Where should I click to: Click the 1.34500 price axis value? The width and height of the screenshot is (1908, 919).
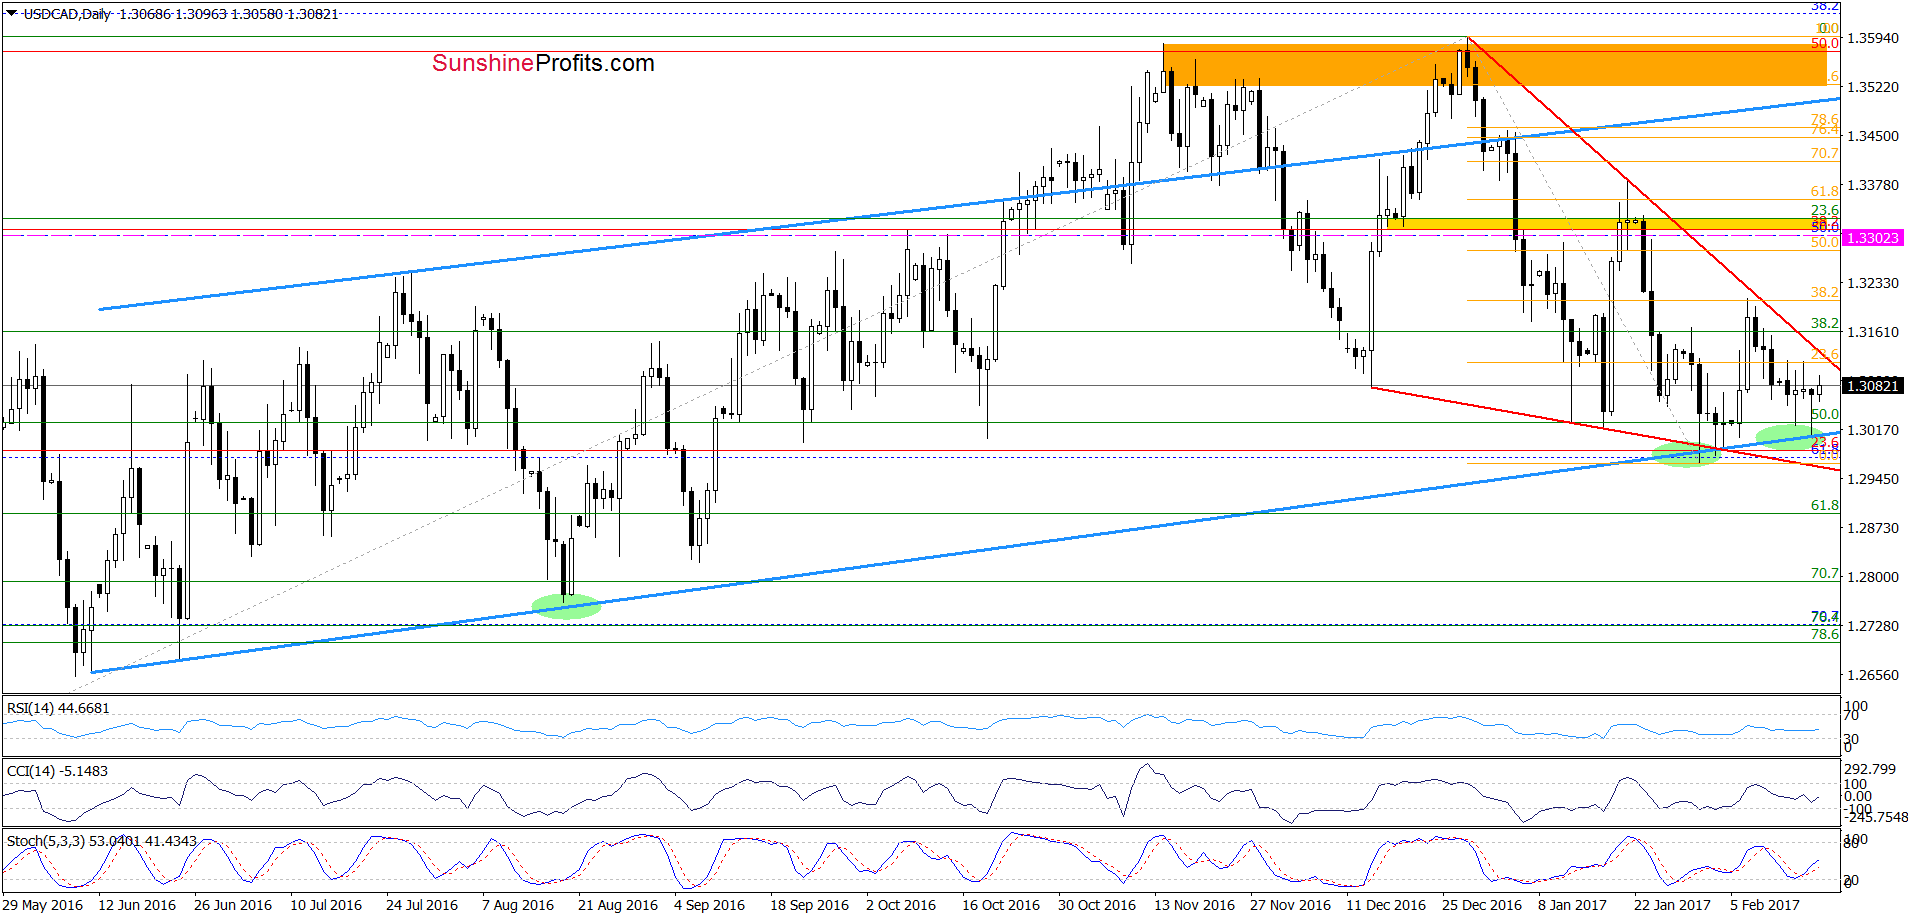click(1873, 136)
